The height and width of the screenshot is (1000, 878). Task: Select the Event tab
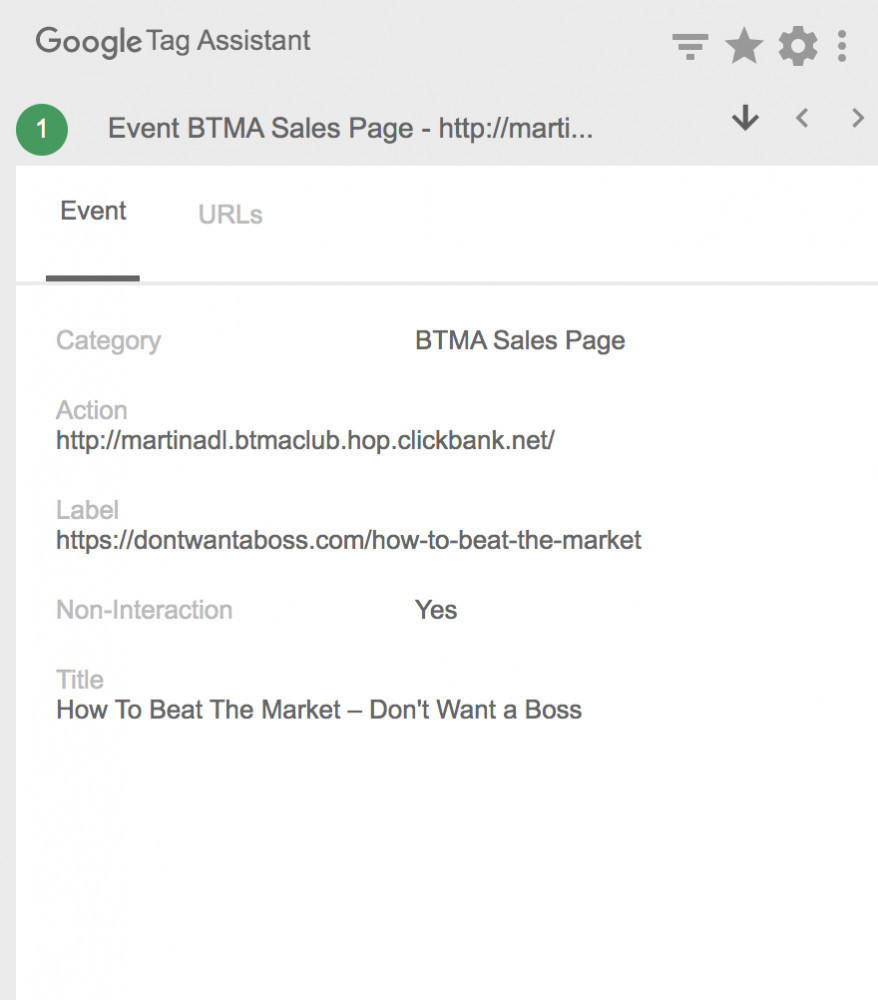click(x=93, y=210)
